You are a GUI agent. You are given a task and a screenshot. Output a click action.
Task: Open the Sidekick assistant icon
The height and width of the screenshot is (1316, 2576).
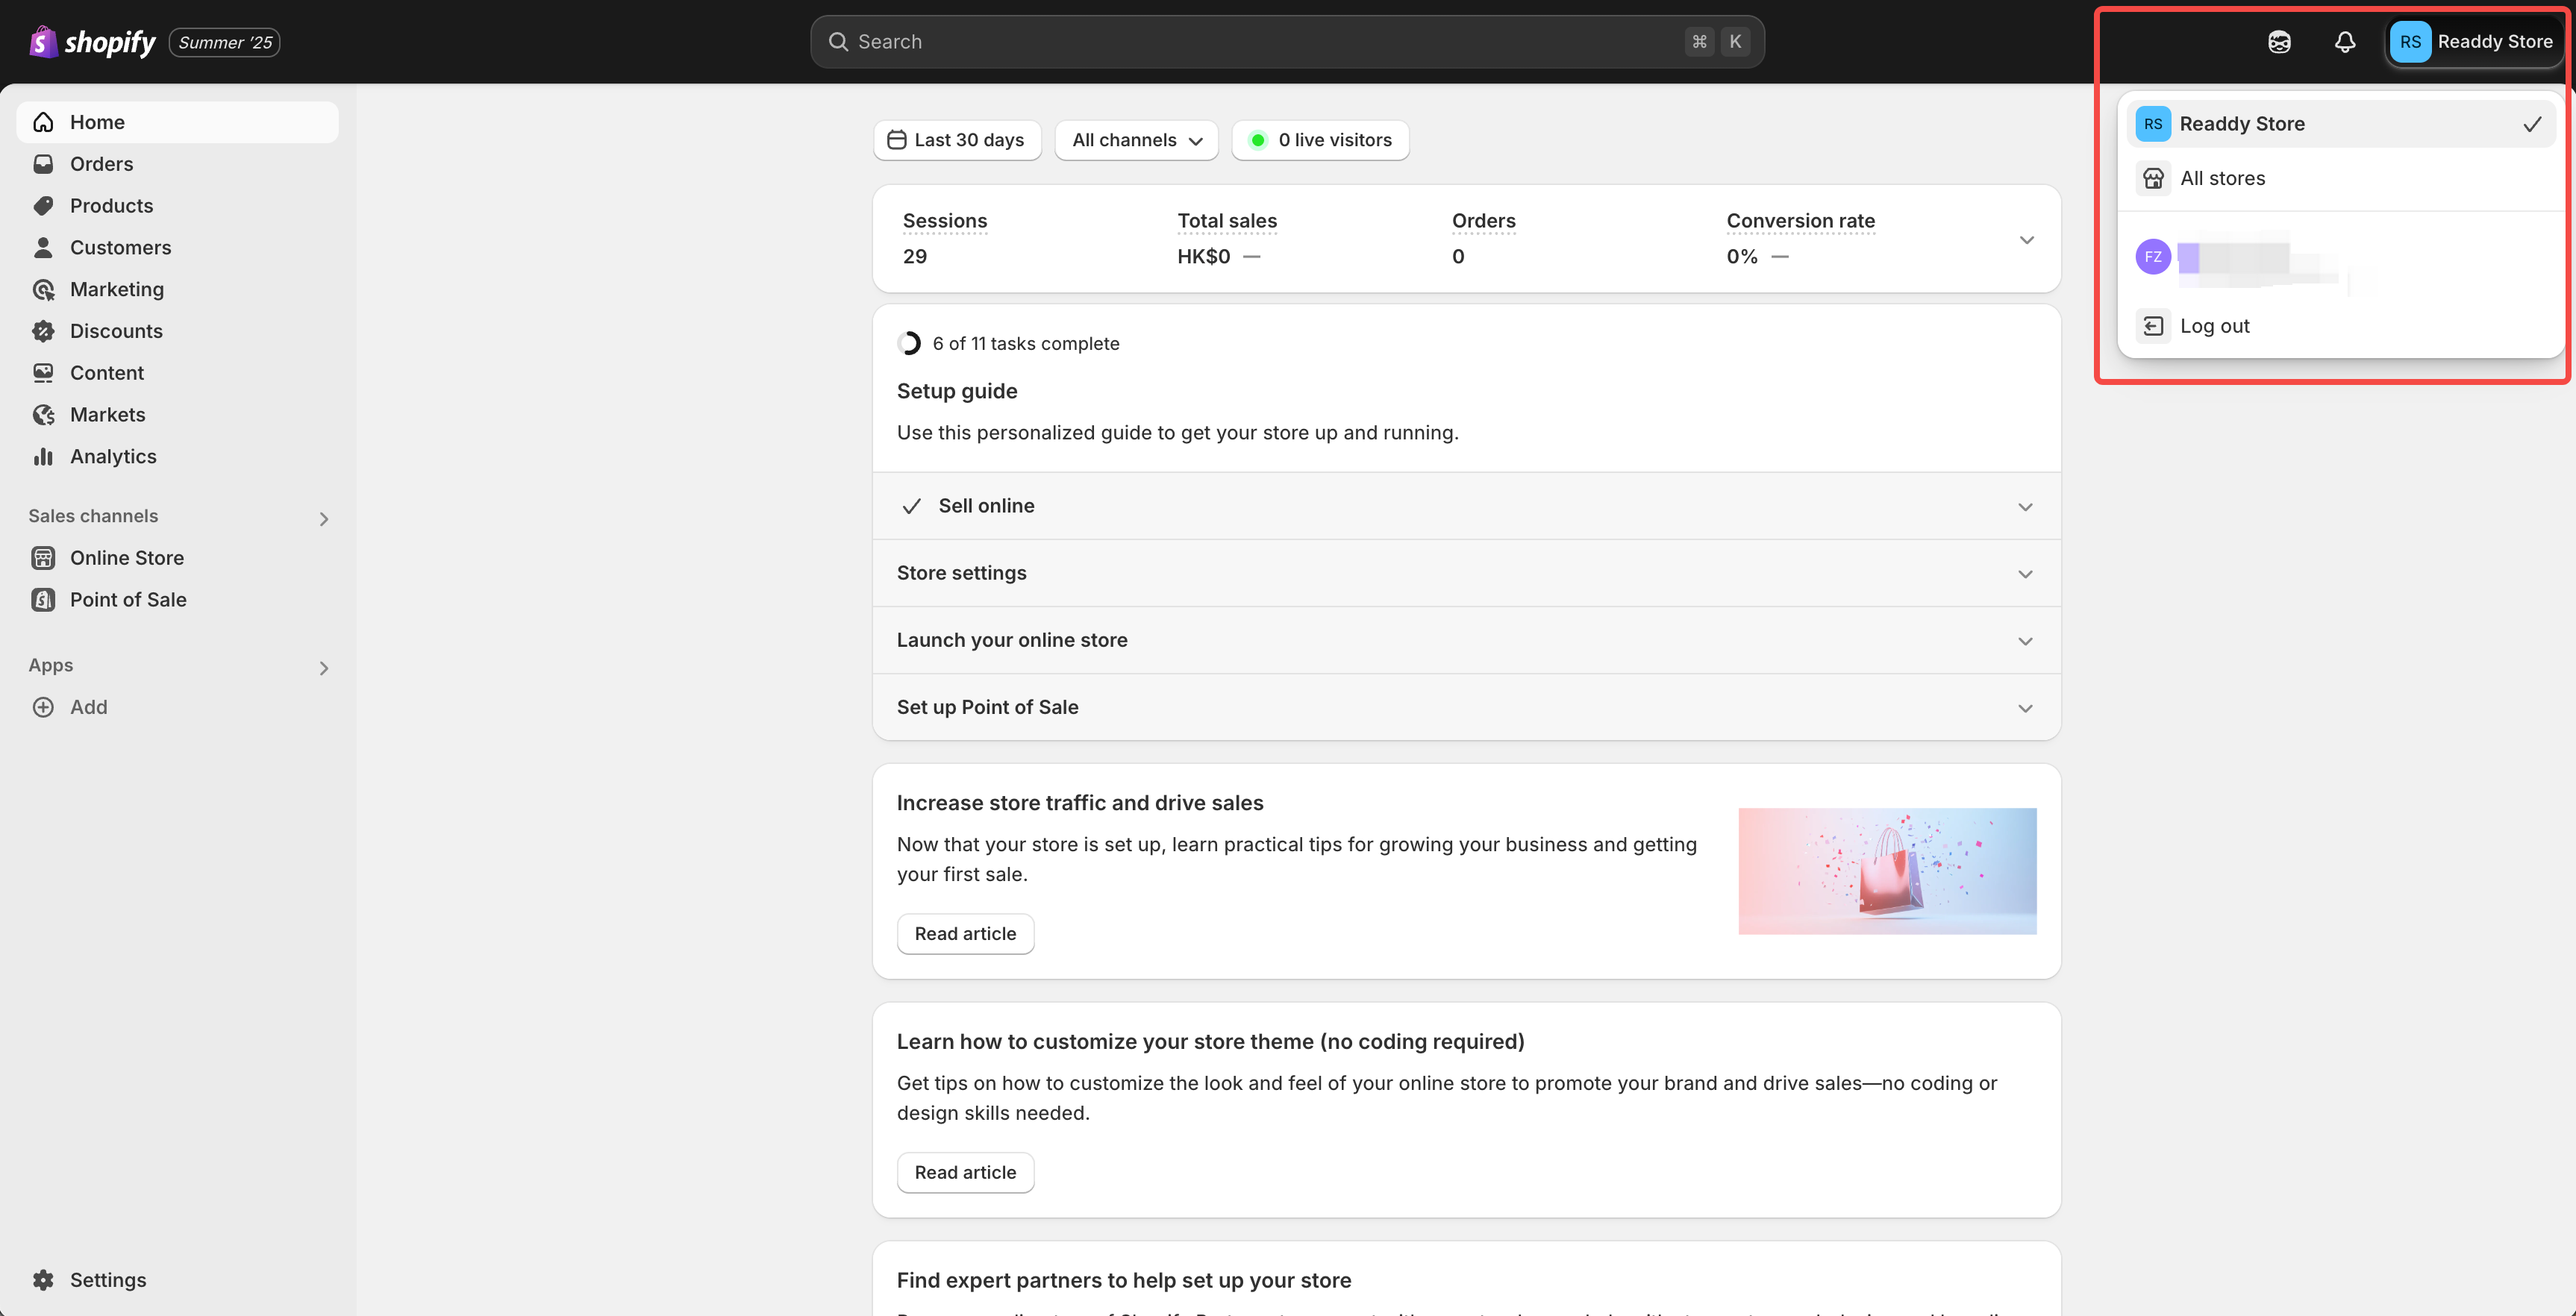tap(2279, 42)
